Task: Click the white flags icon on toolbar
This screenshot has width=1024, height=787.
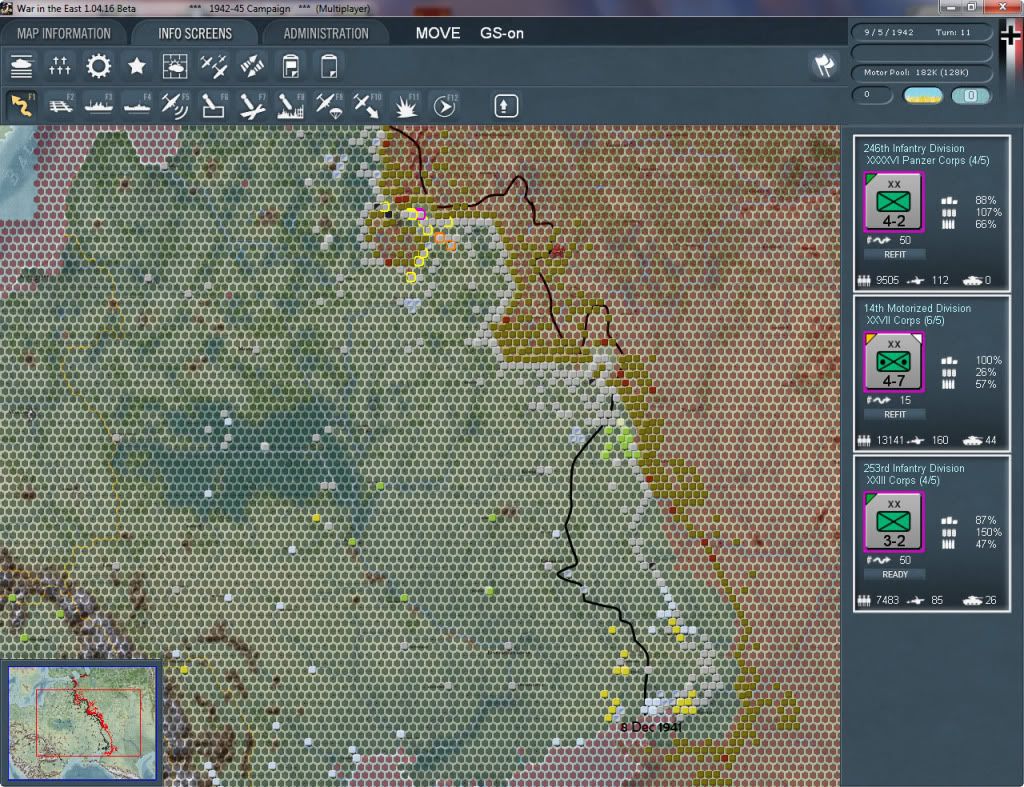Action: point(824,65)
